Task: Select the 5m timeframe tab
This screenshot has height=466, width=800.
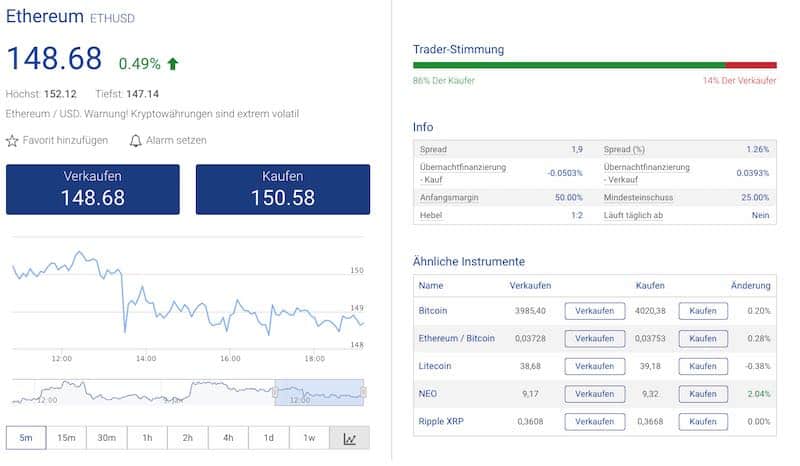Action: 26,438
